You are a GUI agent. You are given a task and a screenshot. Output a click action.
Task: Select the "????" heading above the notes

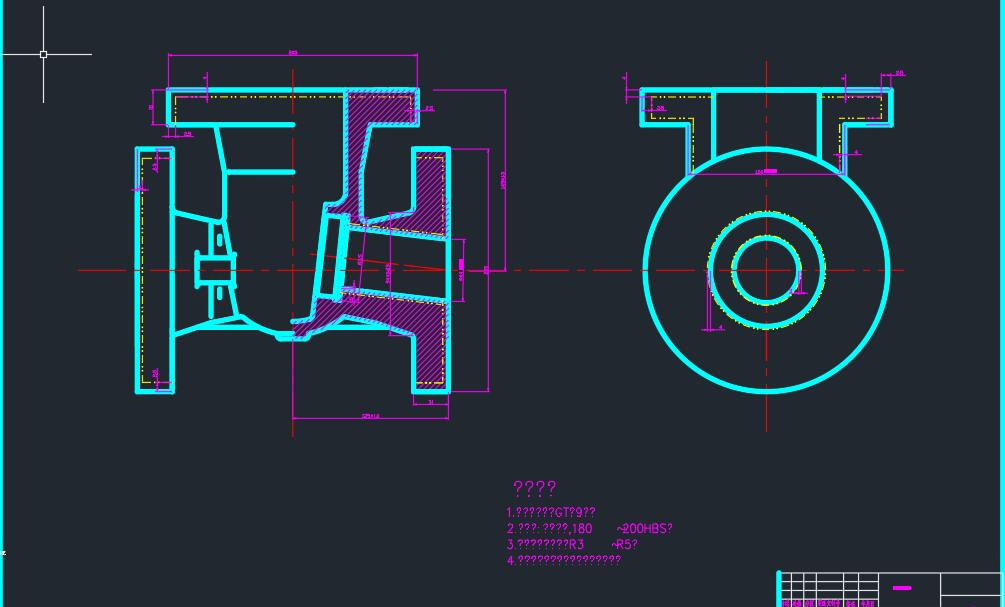tap(535, 489)
